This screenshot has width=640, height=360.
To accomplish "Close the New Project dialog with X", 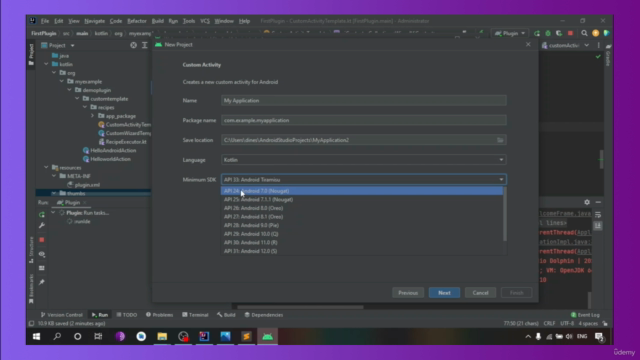I will click(x=528, y=44).
